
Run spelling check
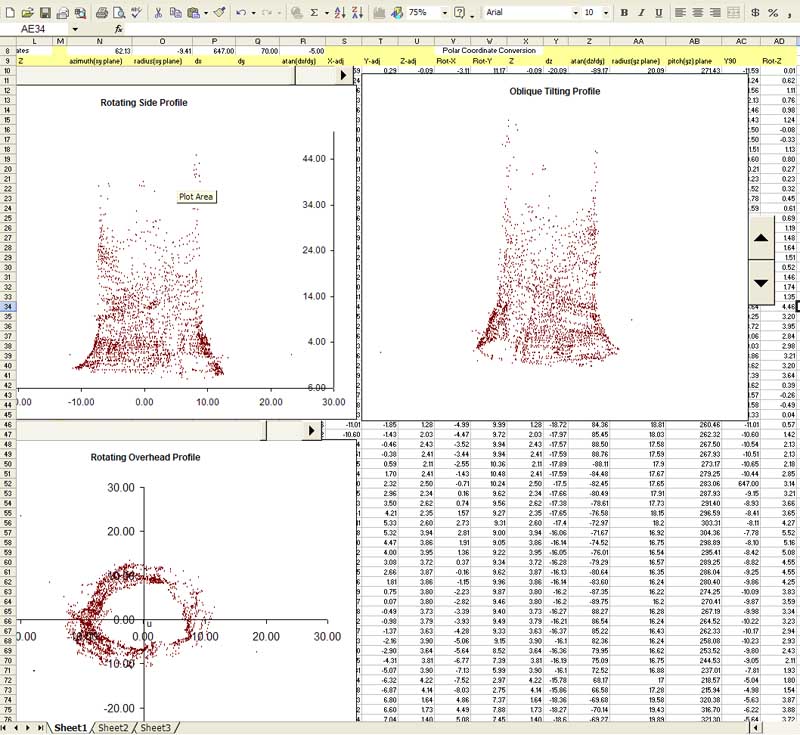tap(136, 13)
